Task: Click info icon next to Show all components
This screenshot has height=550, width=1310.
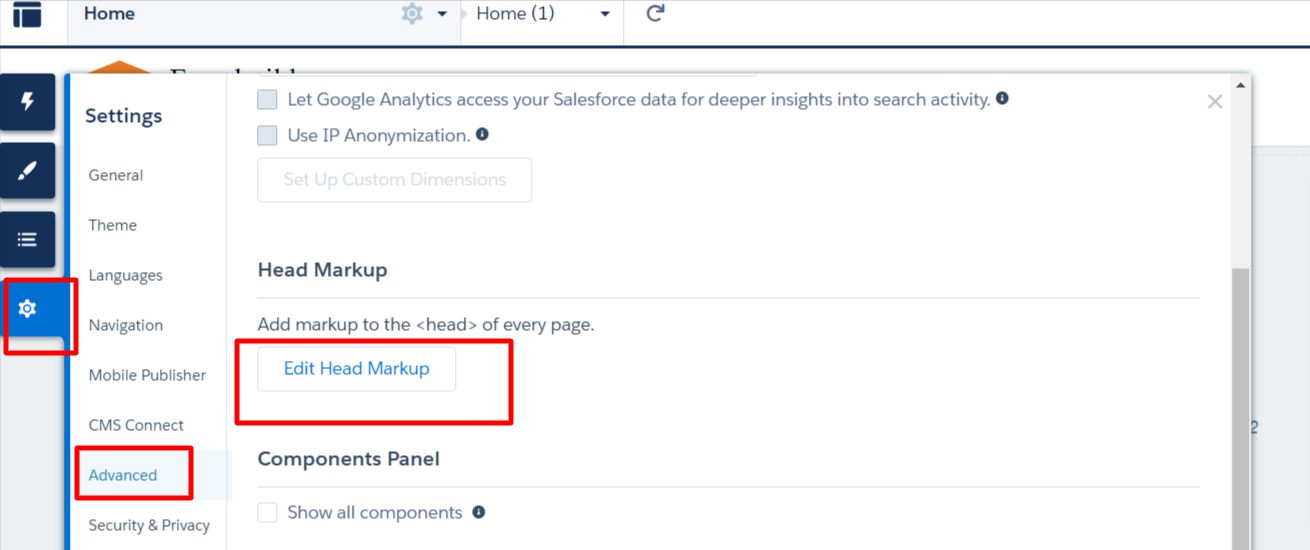Action: tap(479, 512)
